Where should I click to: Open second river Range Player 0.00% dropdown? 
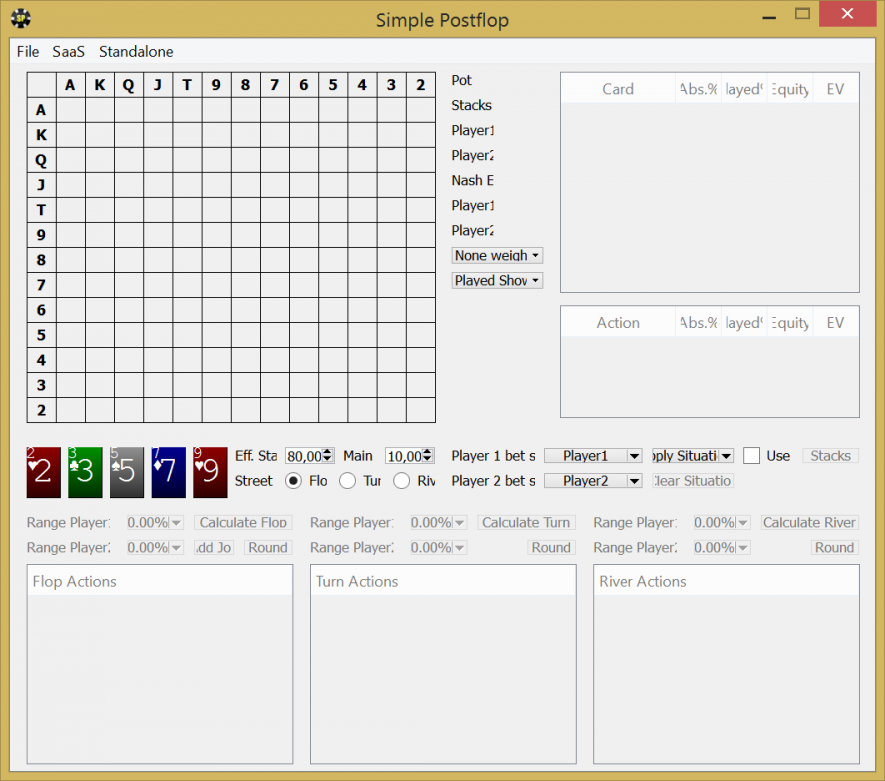(x=722, y=547)
